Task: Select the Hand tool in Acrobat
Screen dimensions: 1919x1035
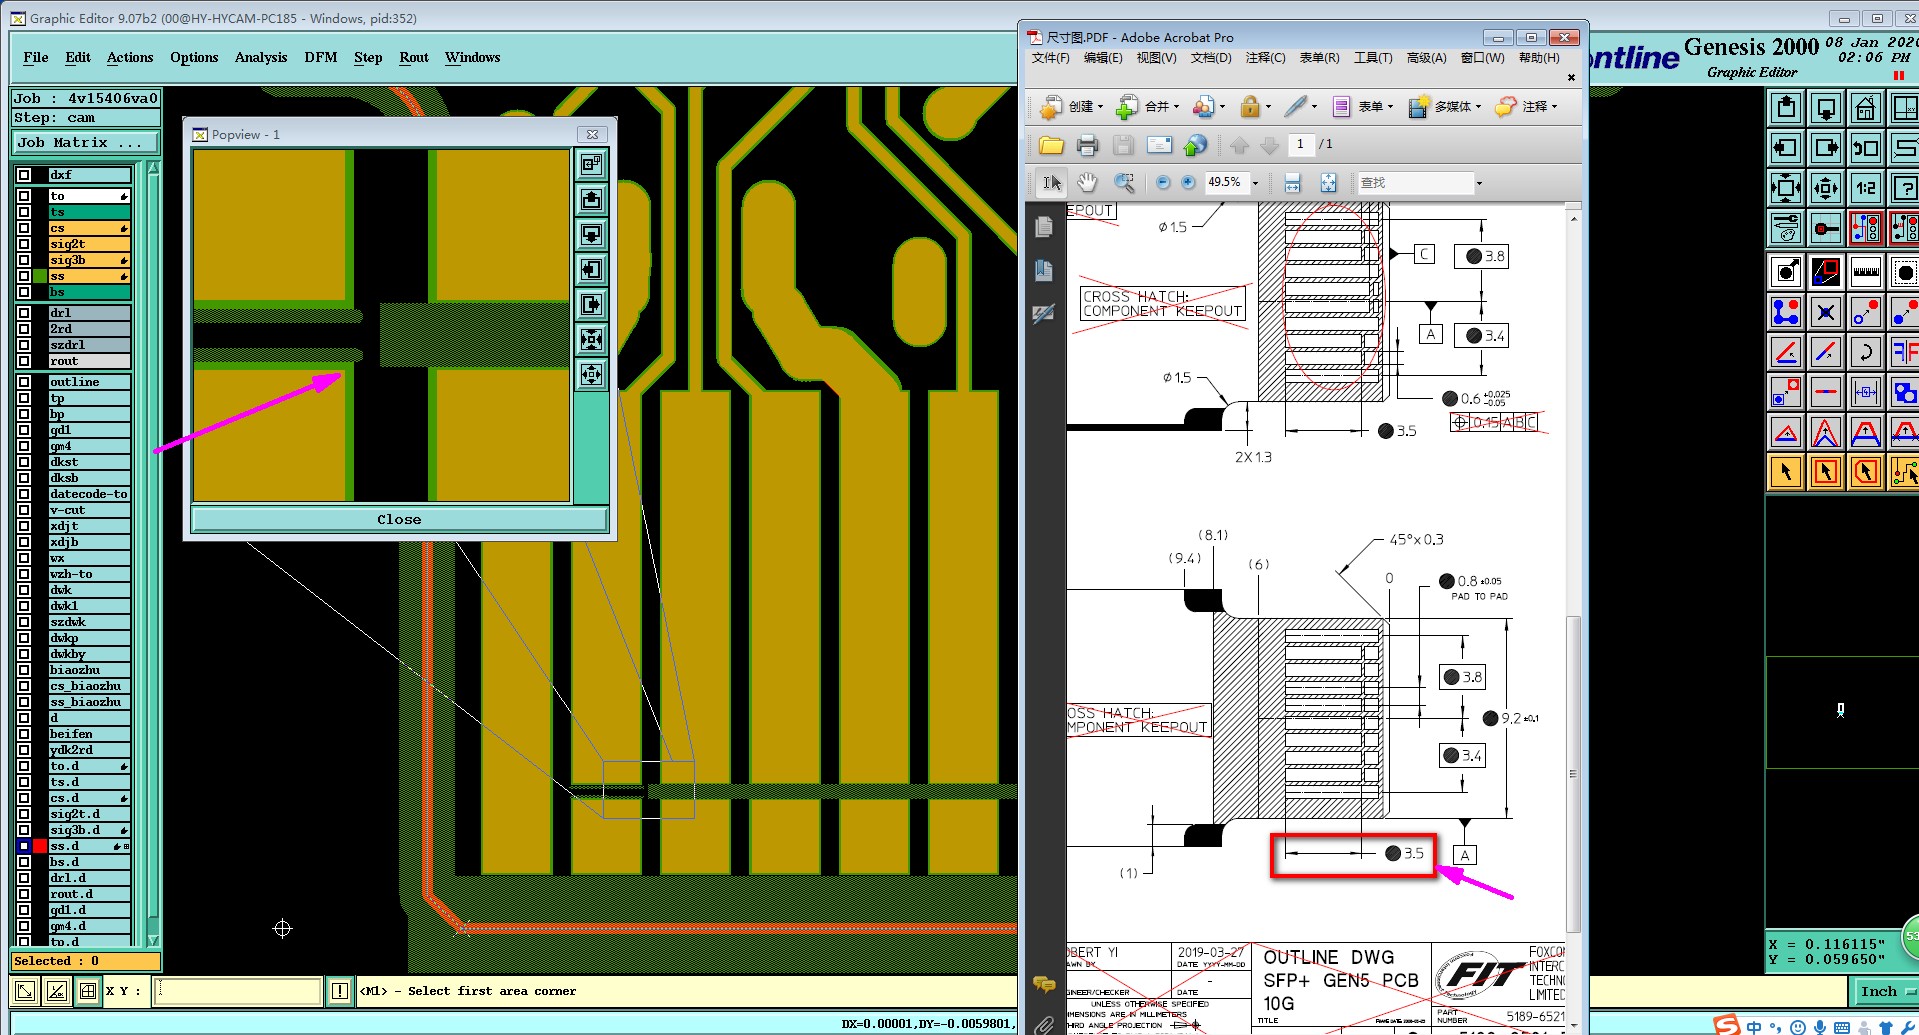Action: pos(1087,183)
